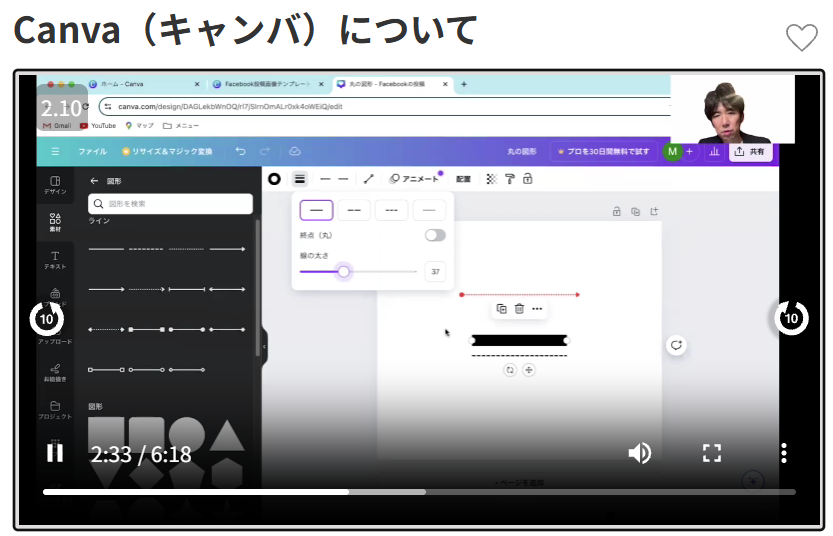This screenshot has width=833, height=536.
Task: Click the line weight value field 37
Action: click(x=435, y=271)
